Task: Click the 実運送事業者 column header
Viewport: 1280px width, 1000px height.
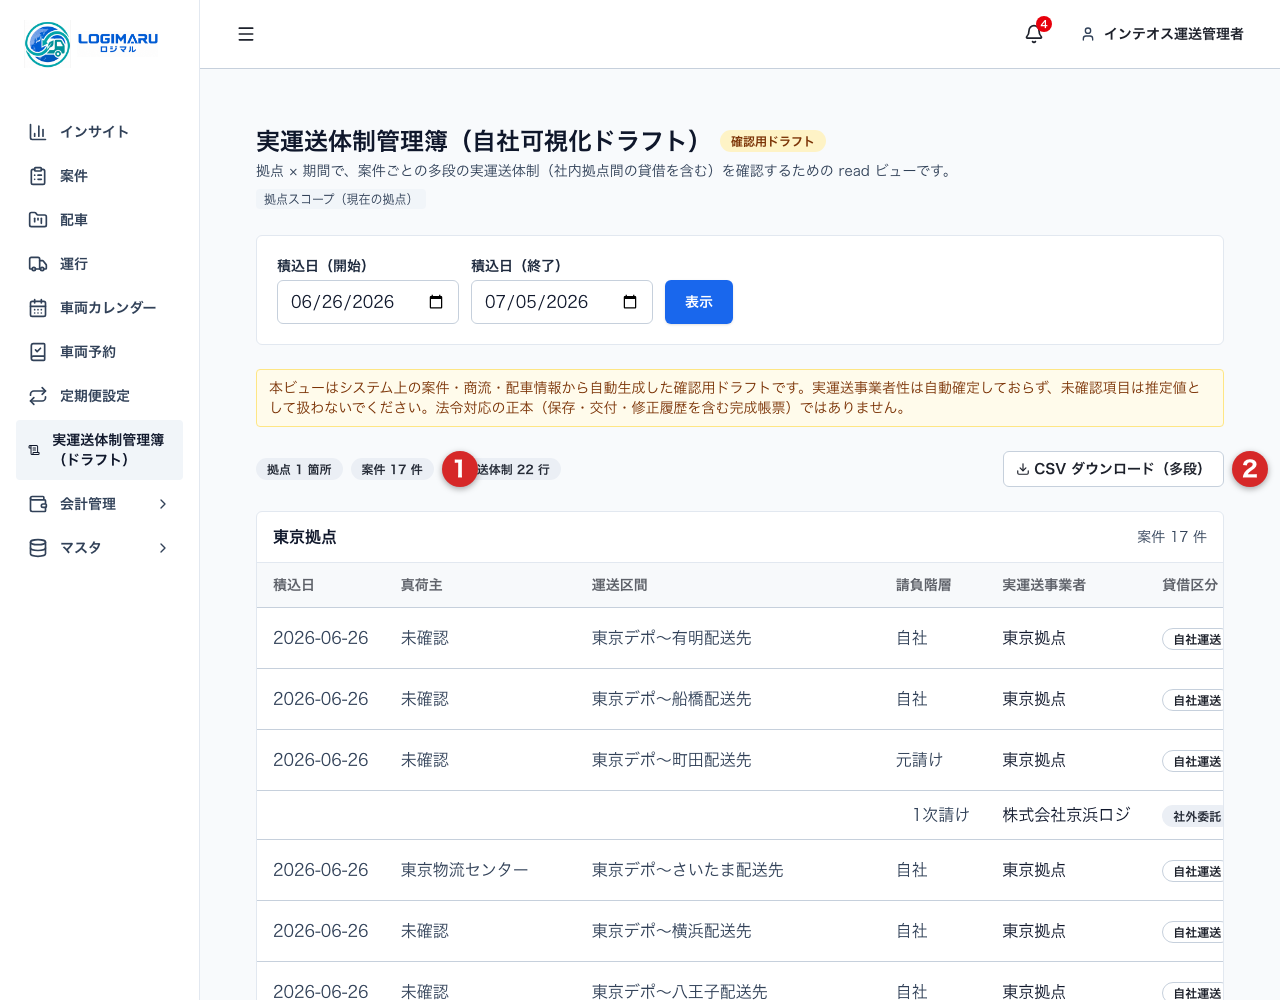Action: click(1045, 585)
